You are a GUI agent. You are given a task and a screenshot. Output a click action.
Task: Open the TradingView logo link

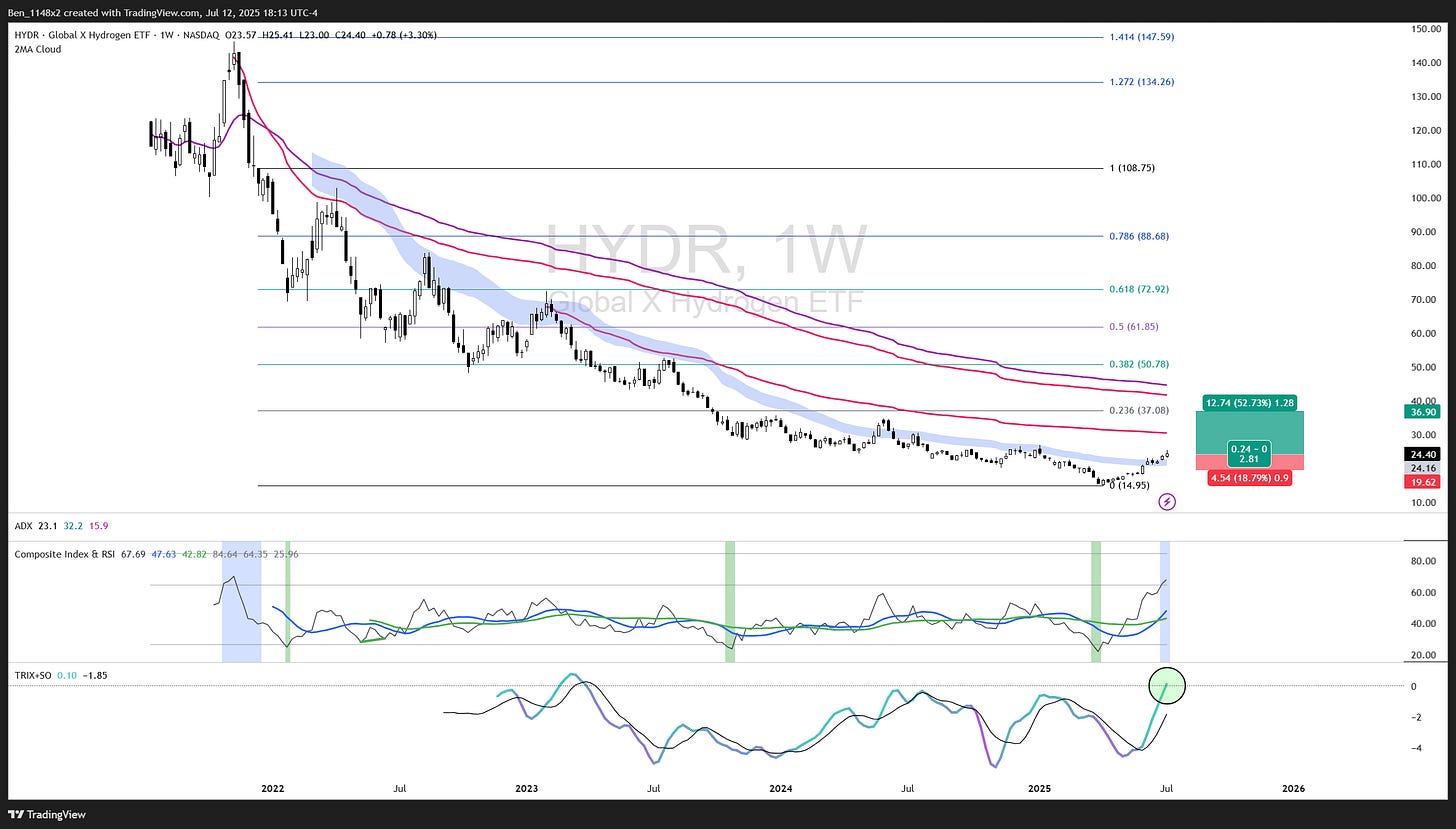[48, 813]
